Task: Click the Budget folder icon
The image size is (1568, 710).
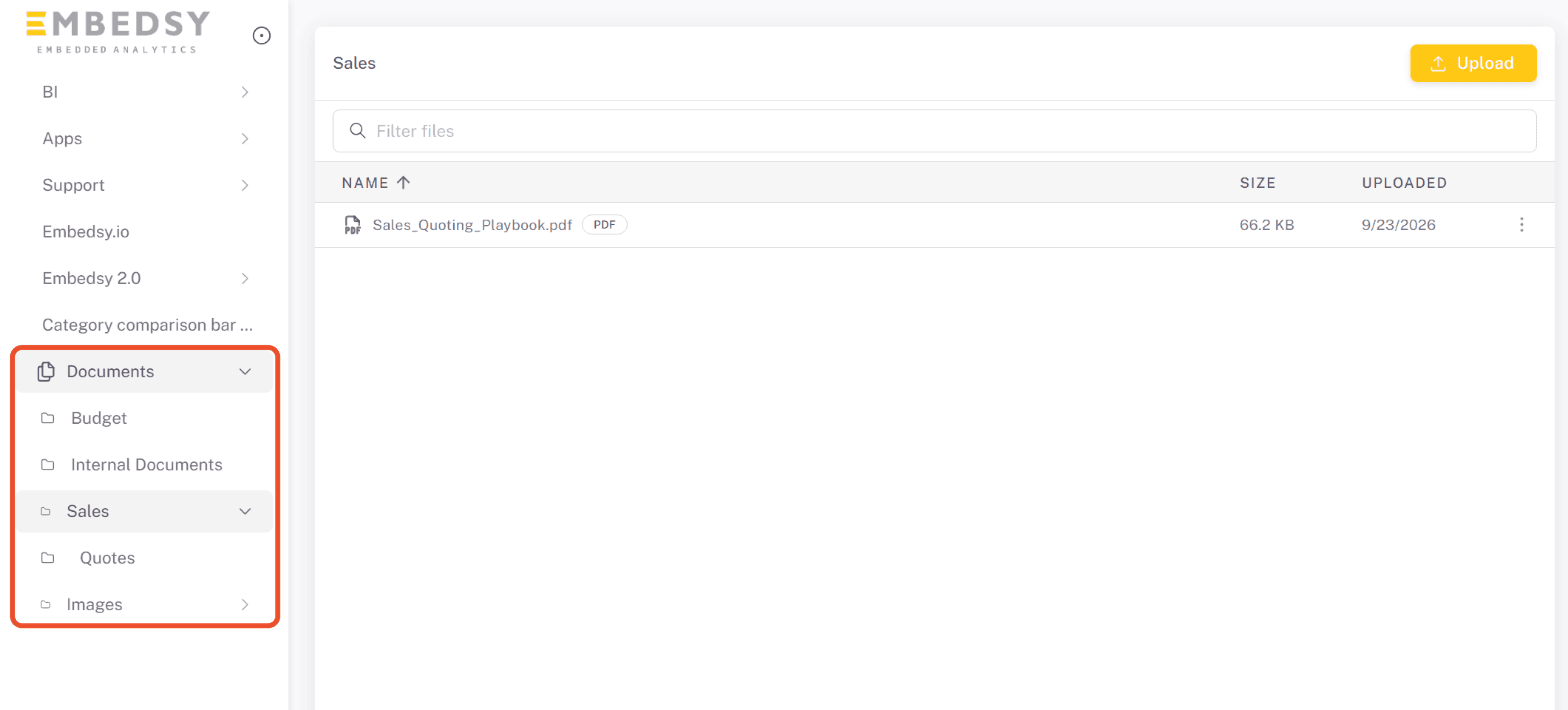Action: point(47,418)
